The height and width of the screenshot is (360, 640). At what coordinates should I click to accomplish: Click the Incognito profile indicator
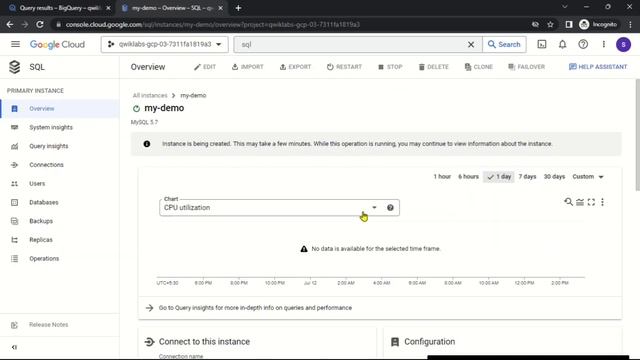pos(598,24)
